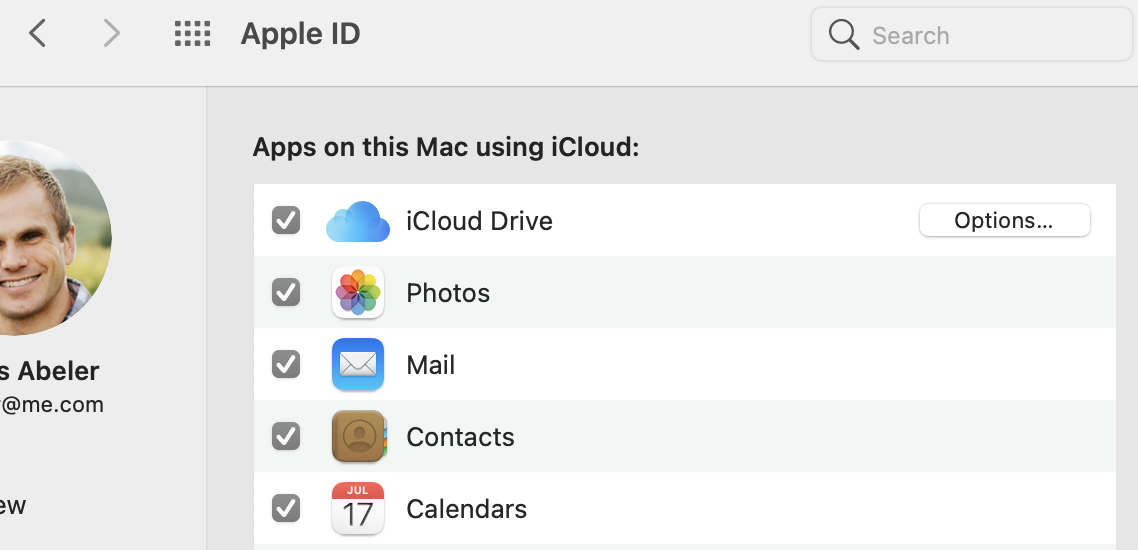
Task: Click the Contacts app icon
Action: (358, 437)
